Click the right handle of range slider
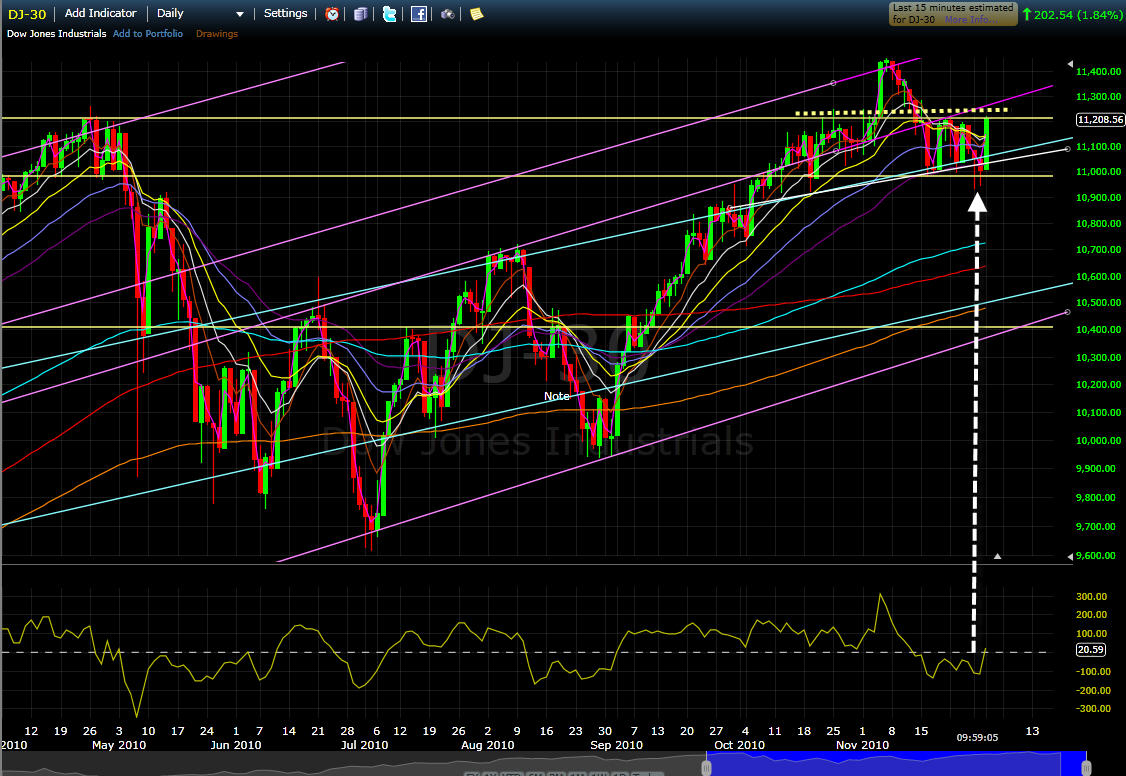 click(1086, 767)
